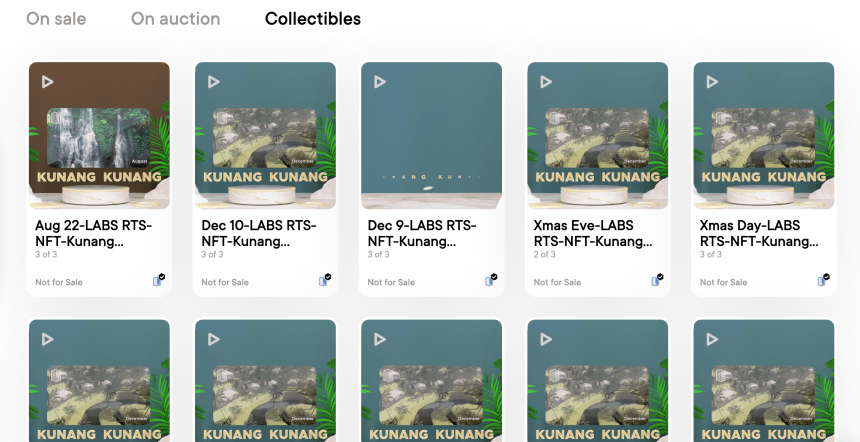Click verified collection badge on Xmas Day-LABS card

823,280
